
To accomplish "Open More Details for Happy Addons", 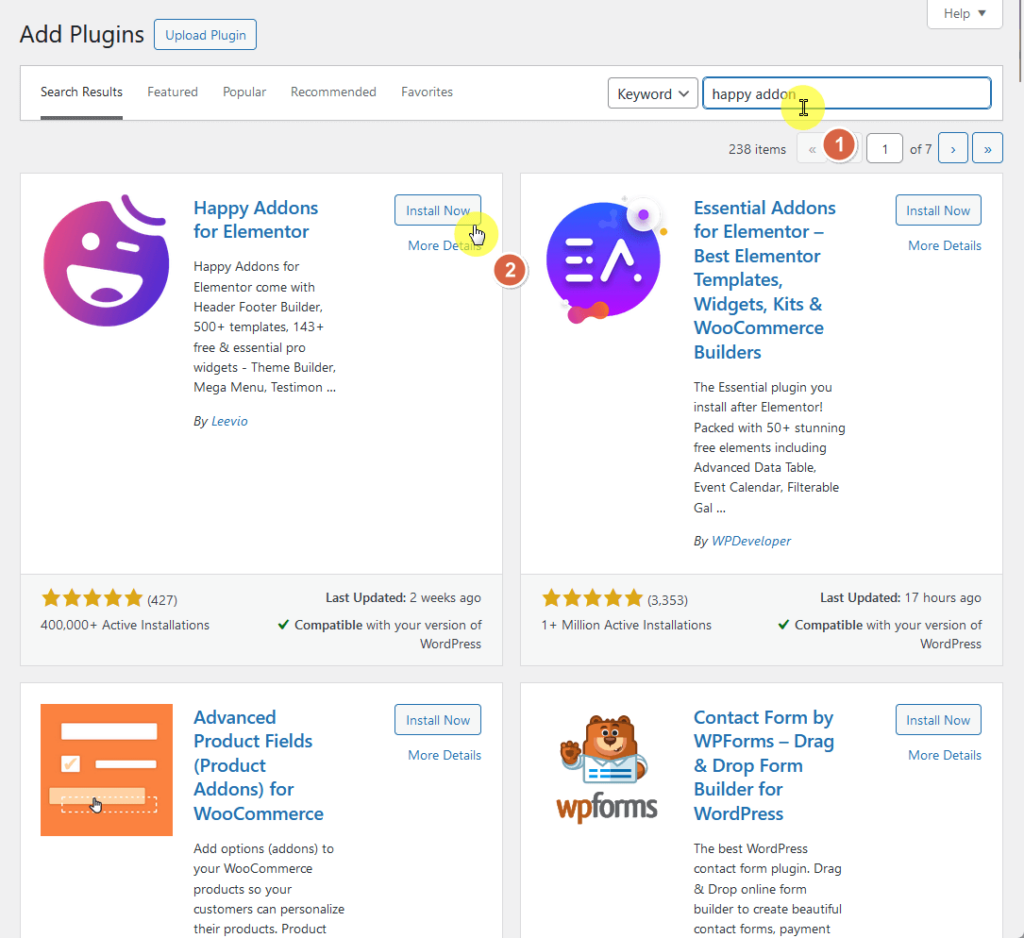I will coord(444,246).
